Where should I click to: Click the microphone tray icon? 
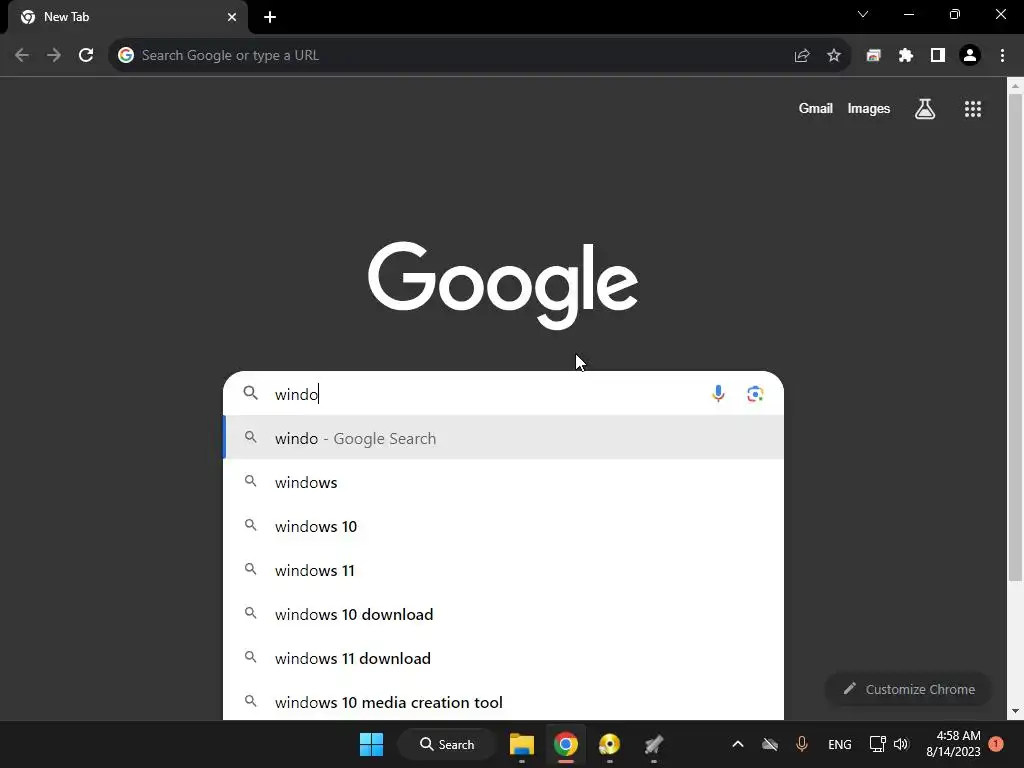click(802, 744)
